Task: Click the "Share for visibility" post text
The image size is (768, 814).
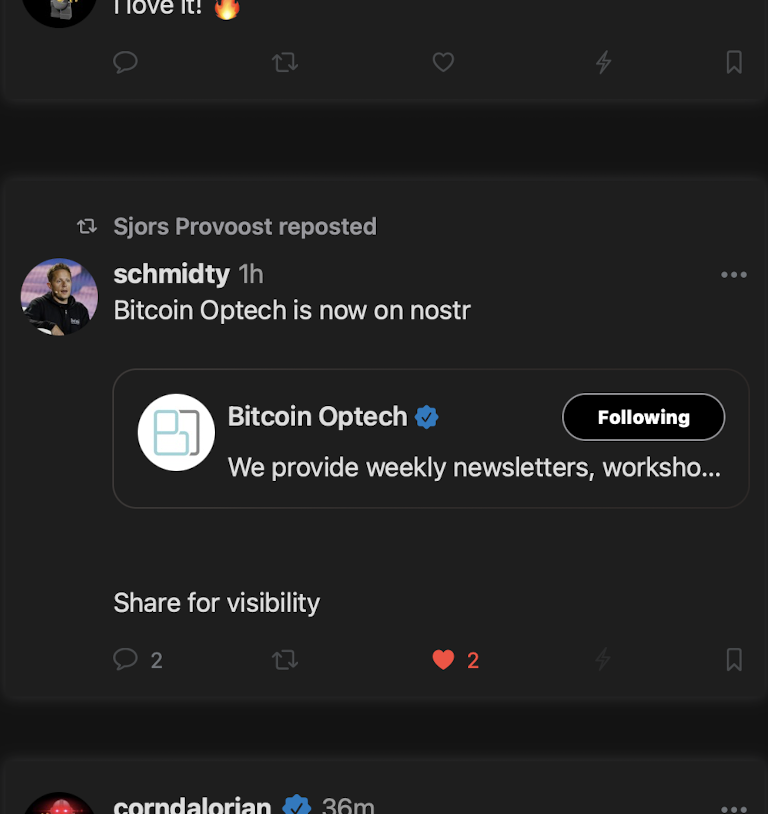Action: point(217,602)
